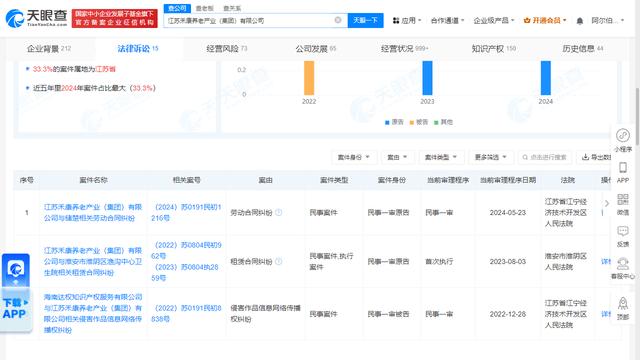The width and height of the screenshot is (640, 360).
Task: Click info icon beside 租赁合同纠纷
Action: click(279, 261)
